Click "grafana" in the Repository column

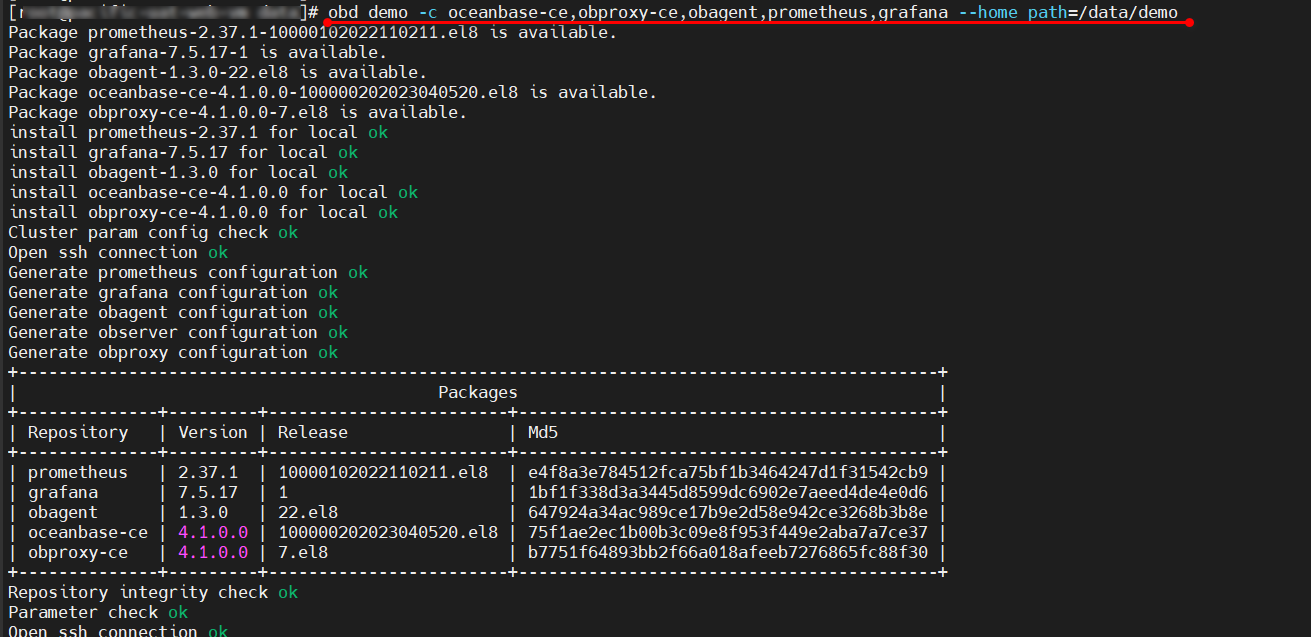click(63, 492)
